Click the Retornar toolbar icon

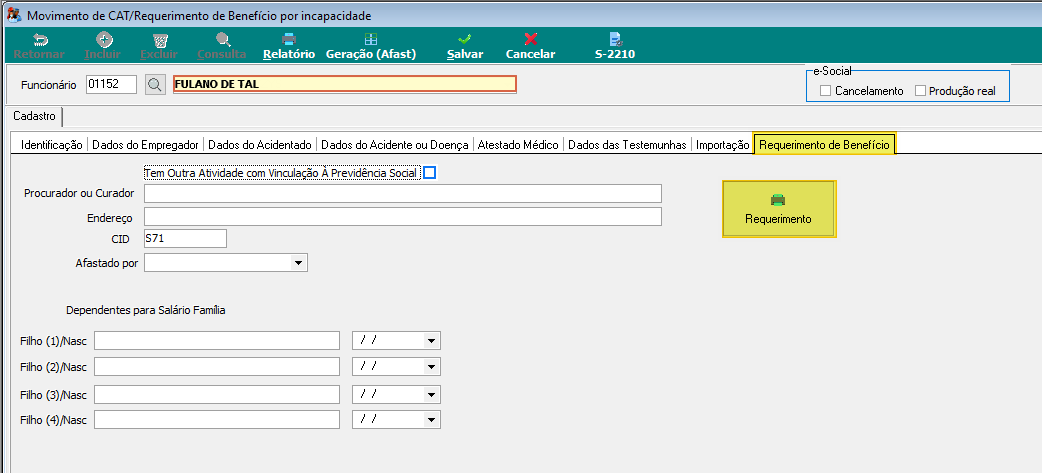(39, 40)
